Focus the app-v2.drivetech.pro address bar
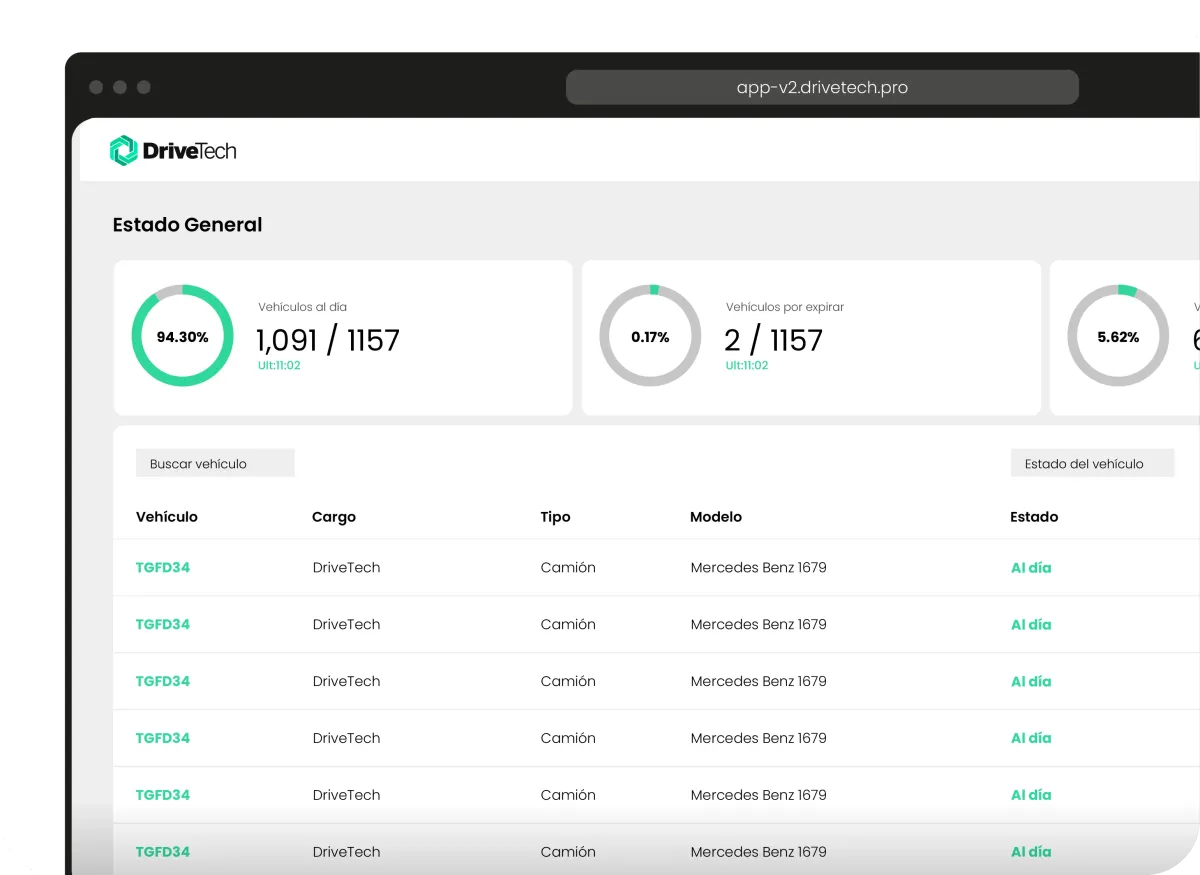 pos(821,87)
